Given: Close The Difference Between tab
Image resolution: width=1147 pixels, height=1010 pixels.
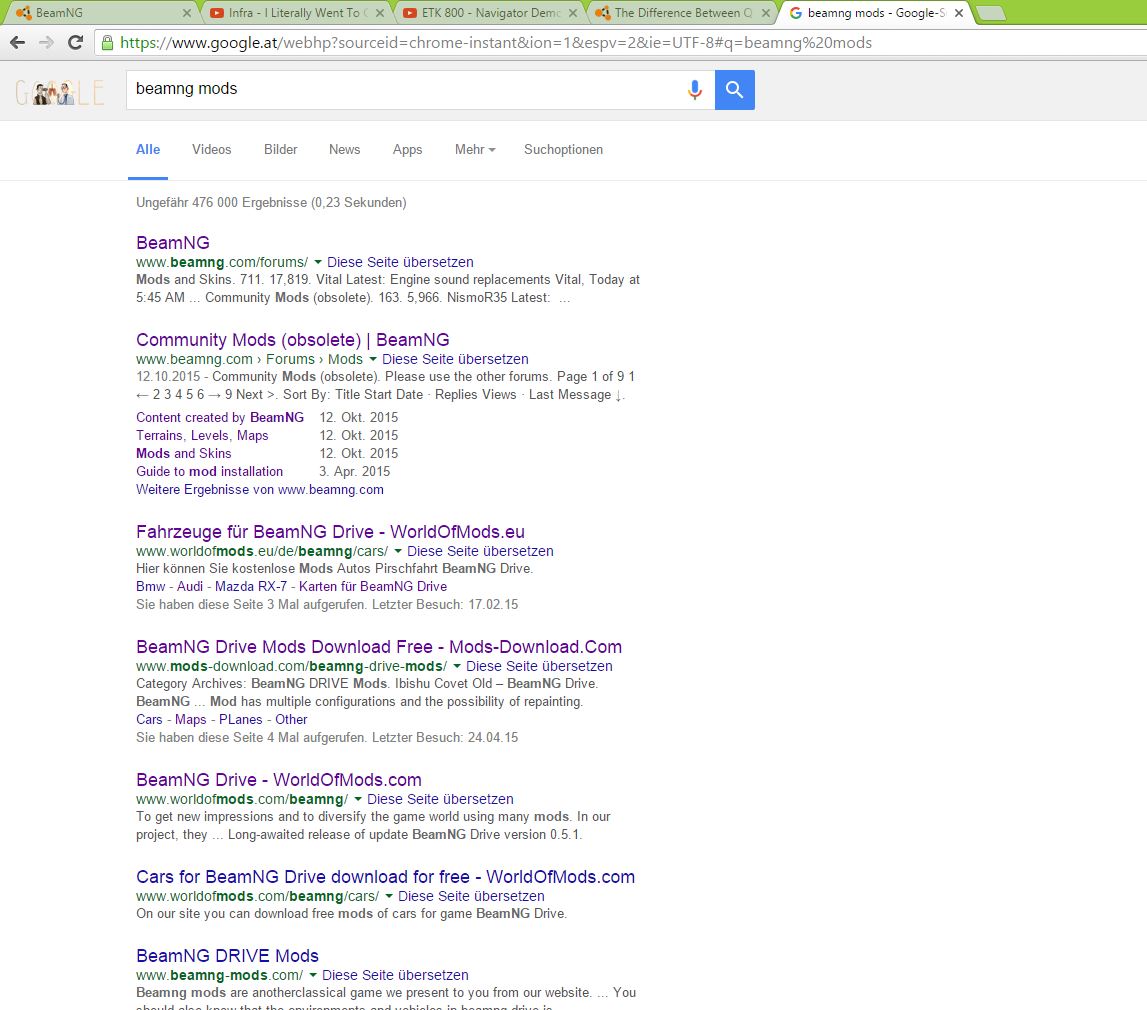Looking at the screenshot, I should click(x=766, y=13).
